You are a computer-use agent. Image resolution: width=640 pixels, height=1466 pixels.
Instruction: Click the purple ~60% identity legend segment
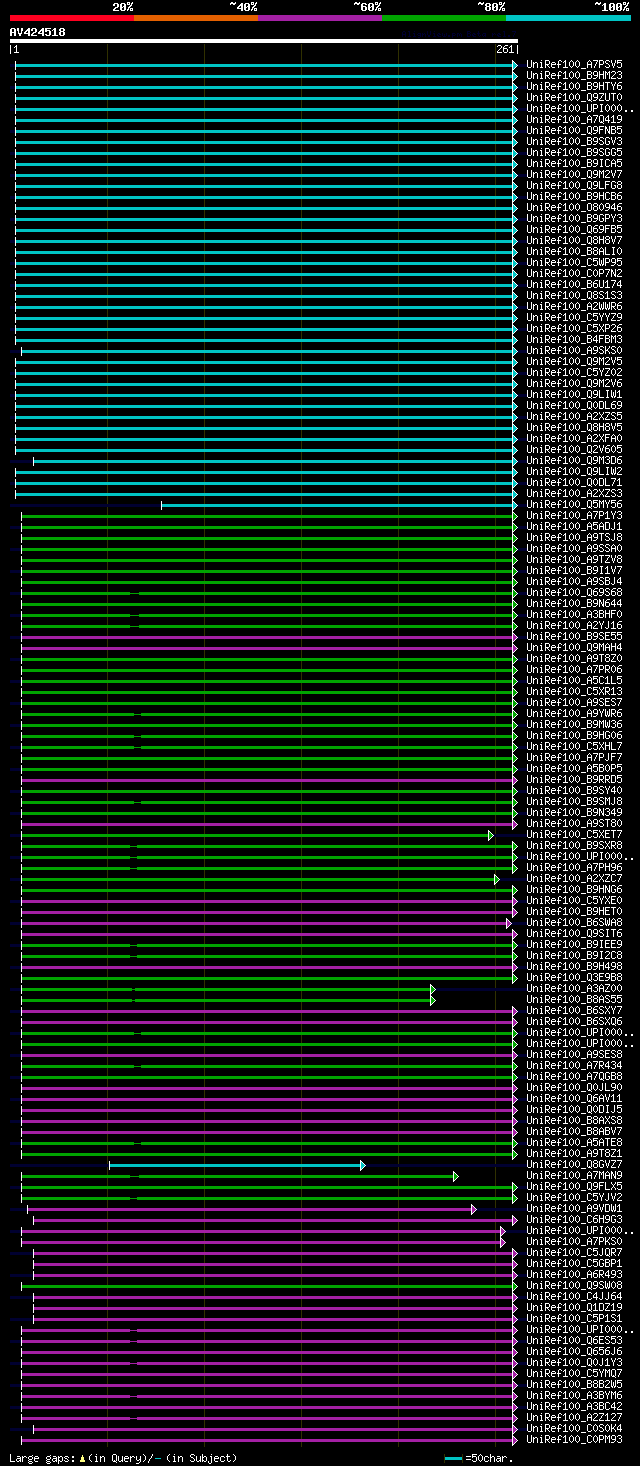320,18
